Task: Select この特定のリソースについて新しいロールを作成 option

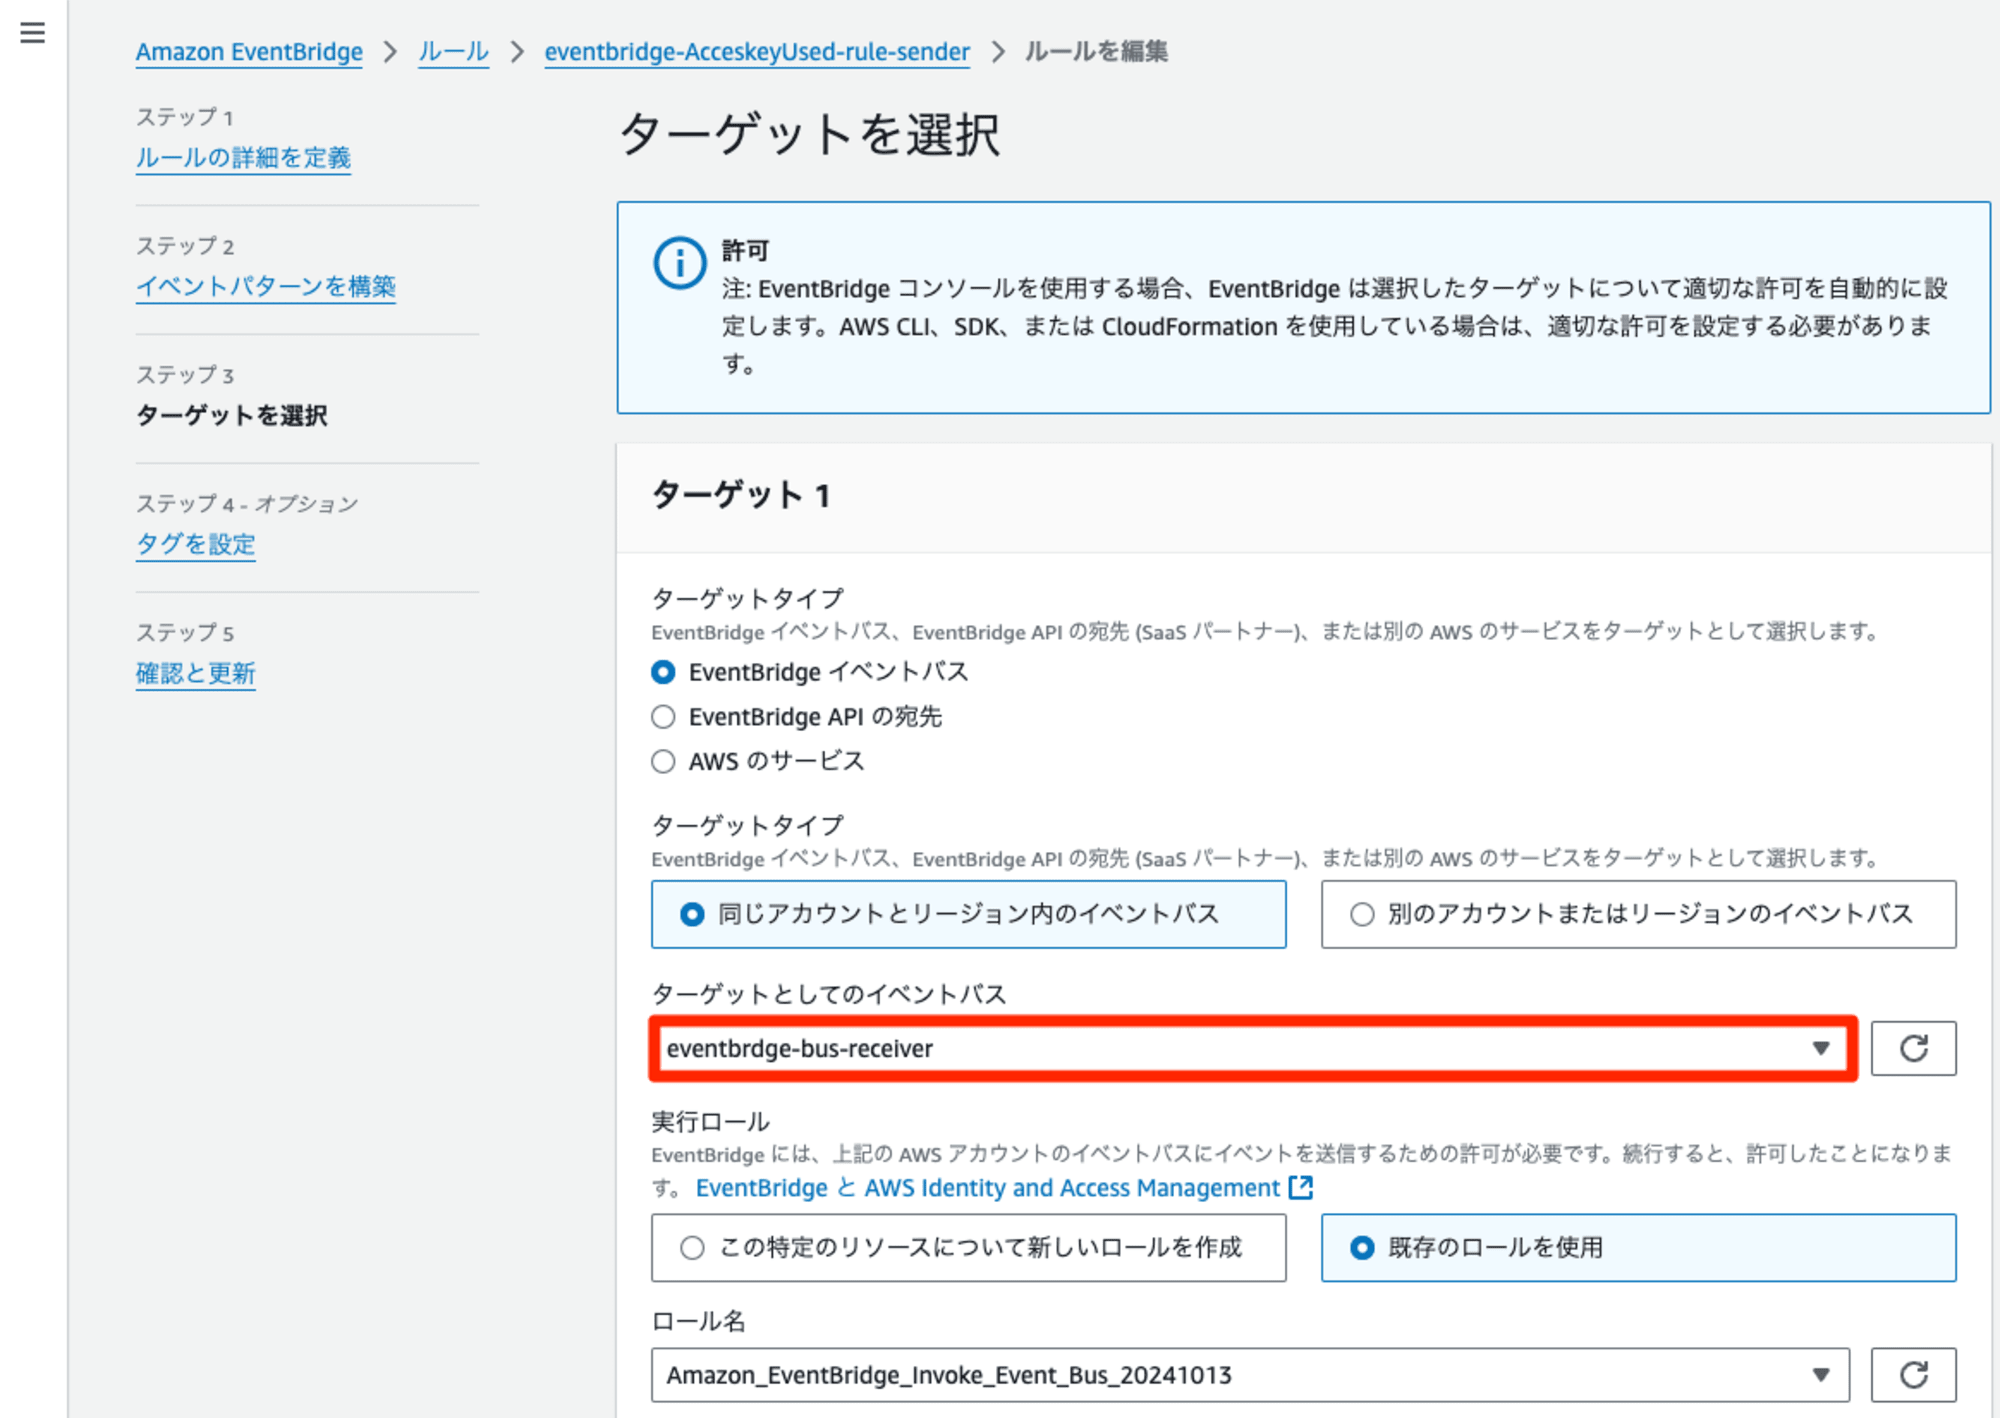Action: tap(968, 1248)
